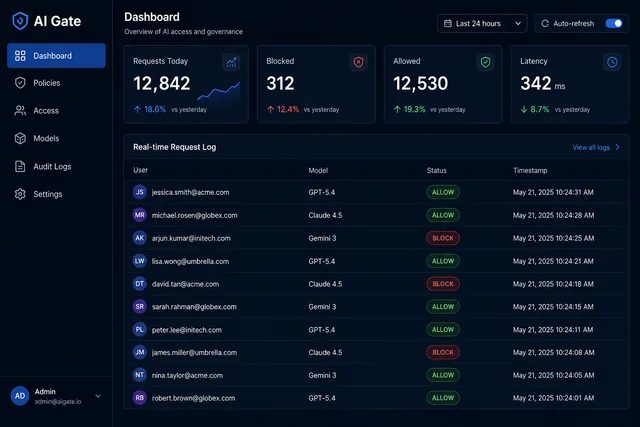Click the BLOCK status badge for arjun.kumar
This screenshot has width=640, height=427.
[443, 238]
